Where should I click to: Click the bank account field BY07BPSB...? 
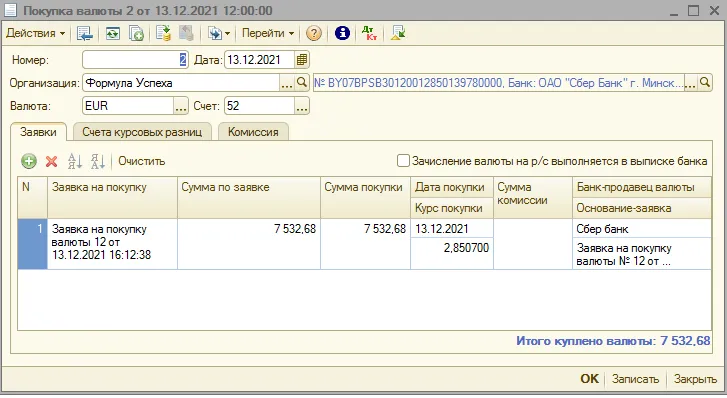(x=498, y=83)
